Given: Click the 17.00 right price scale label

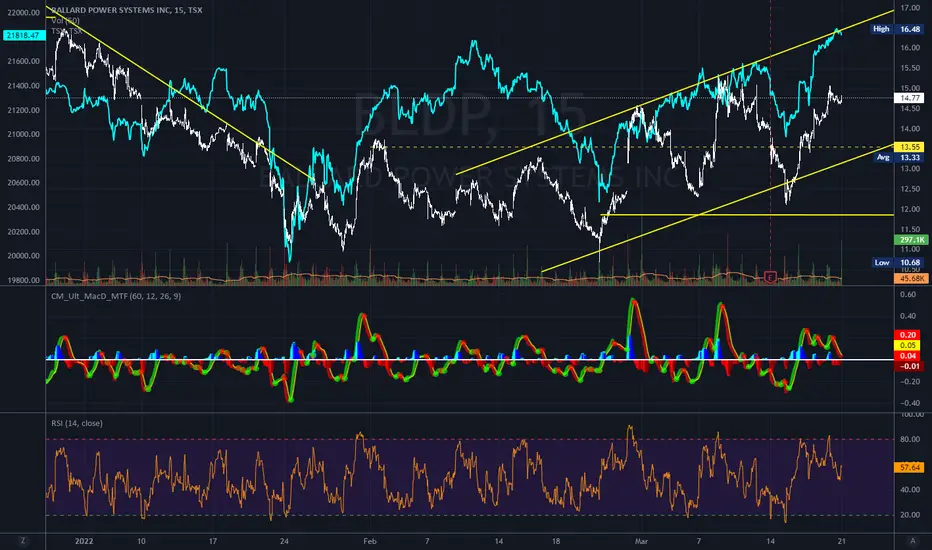Looking at the screenshot, I should click(910, 8).
